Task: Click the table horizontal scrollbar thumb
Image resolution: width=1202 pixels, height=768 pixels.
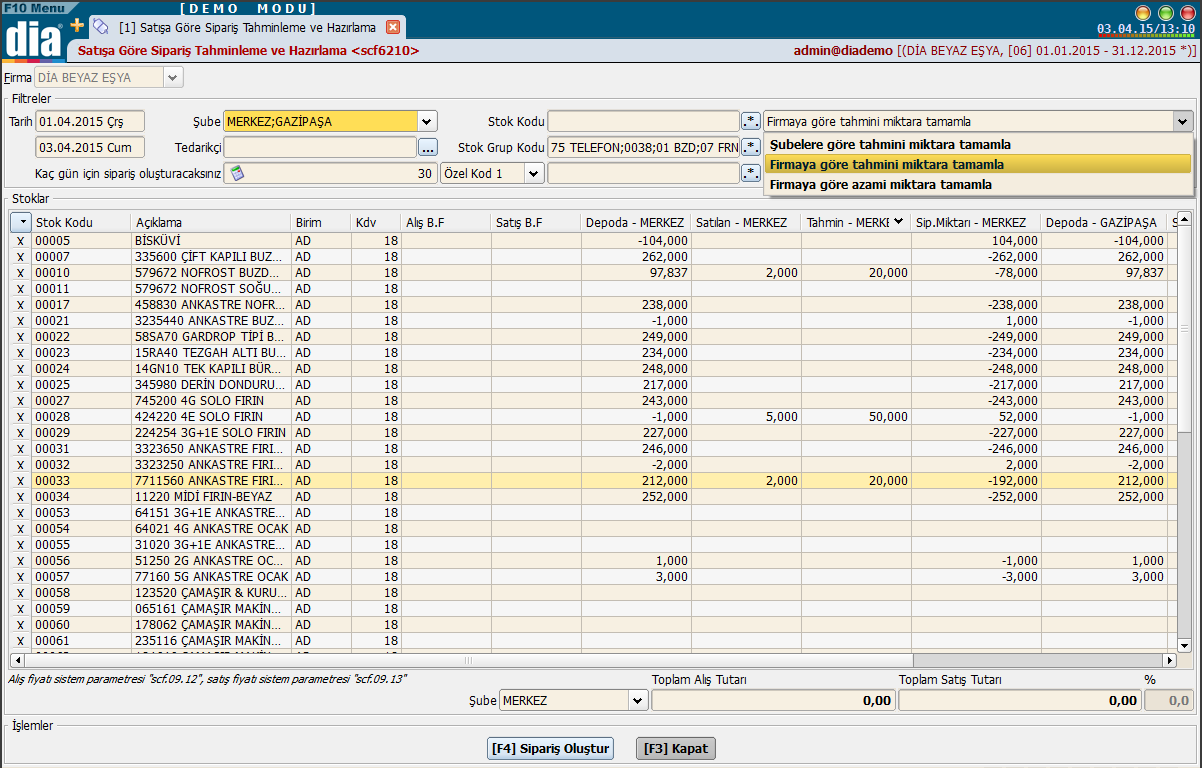Action: tap(468, 661)
